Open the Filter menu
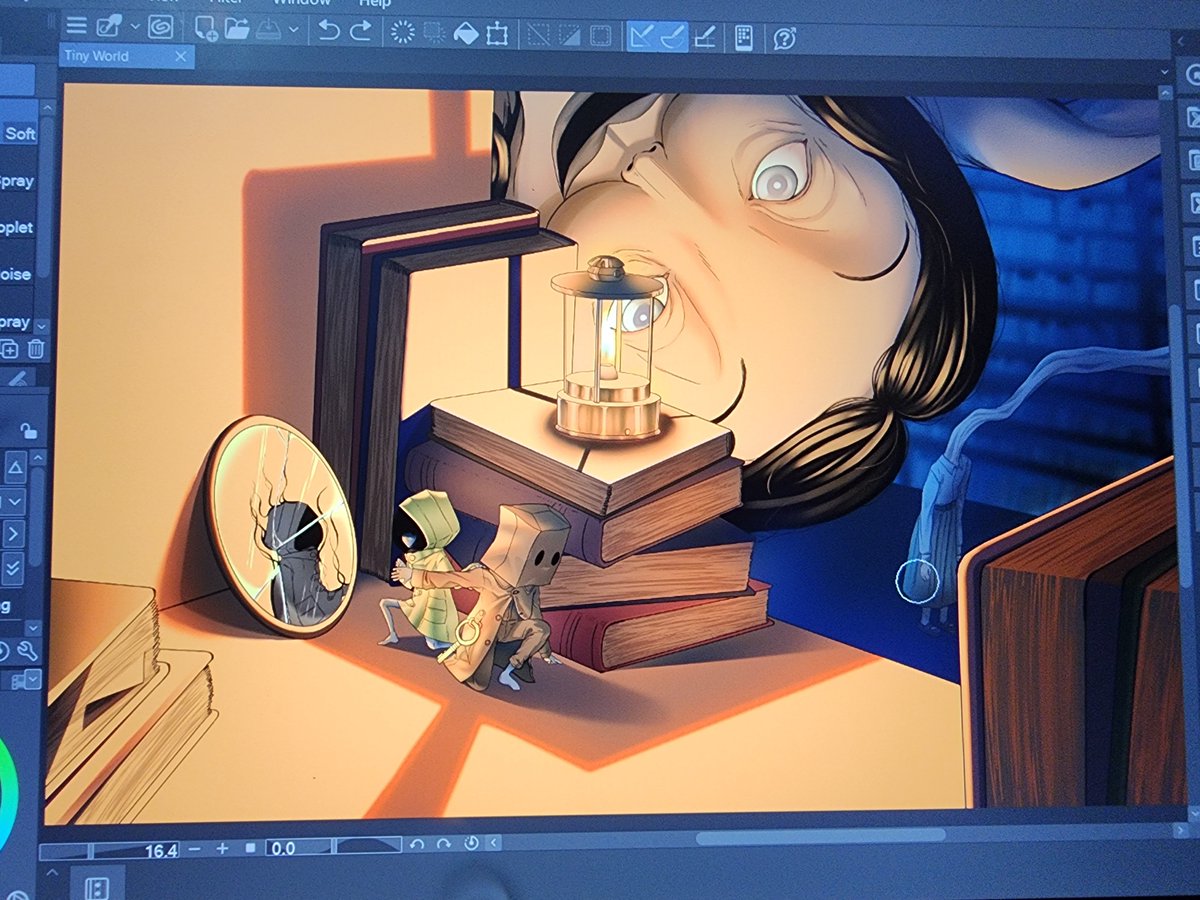 (229, 3)
